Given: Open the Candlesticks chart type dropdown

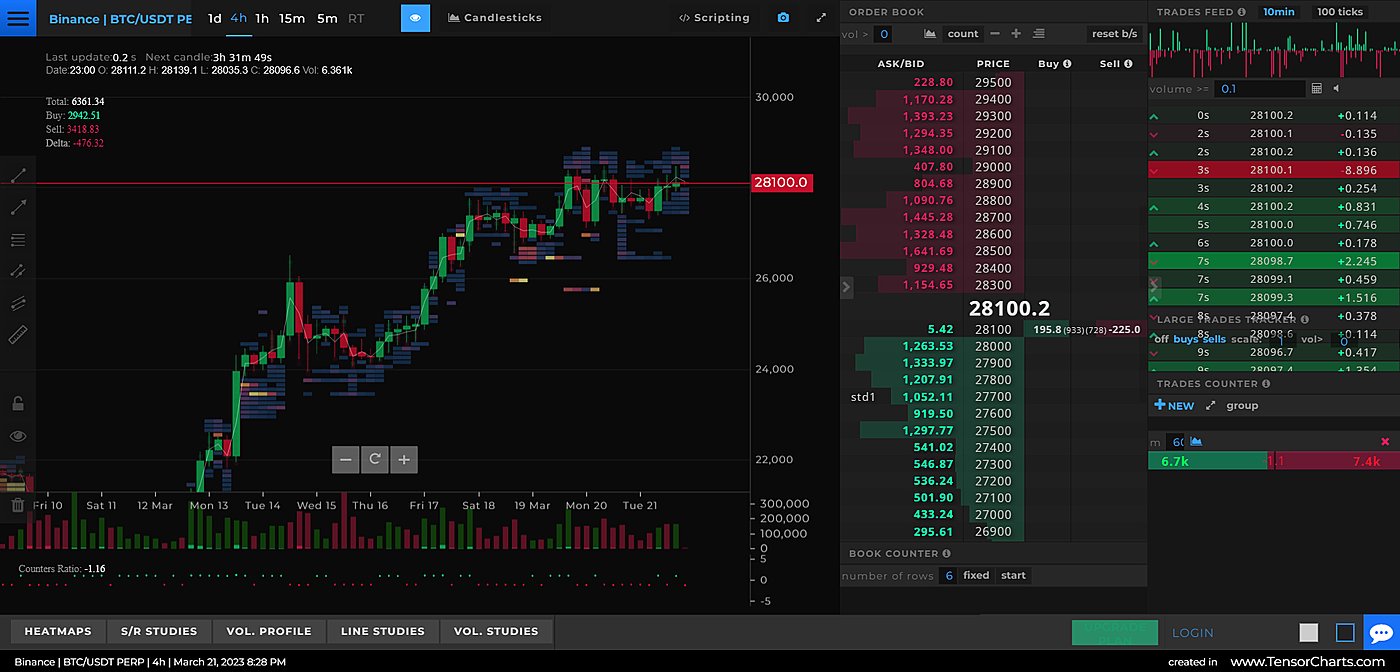Looking at the screenshot, I should point(495,18).
